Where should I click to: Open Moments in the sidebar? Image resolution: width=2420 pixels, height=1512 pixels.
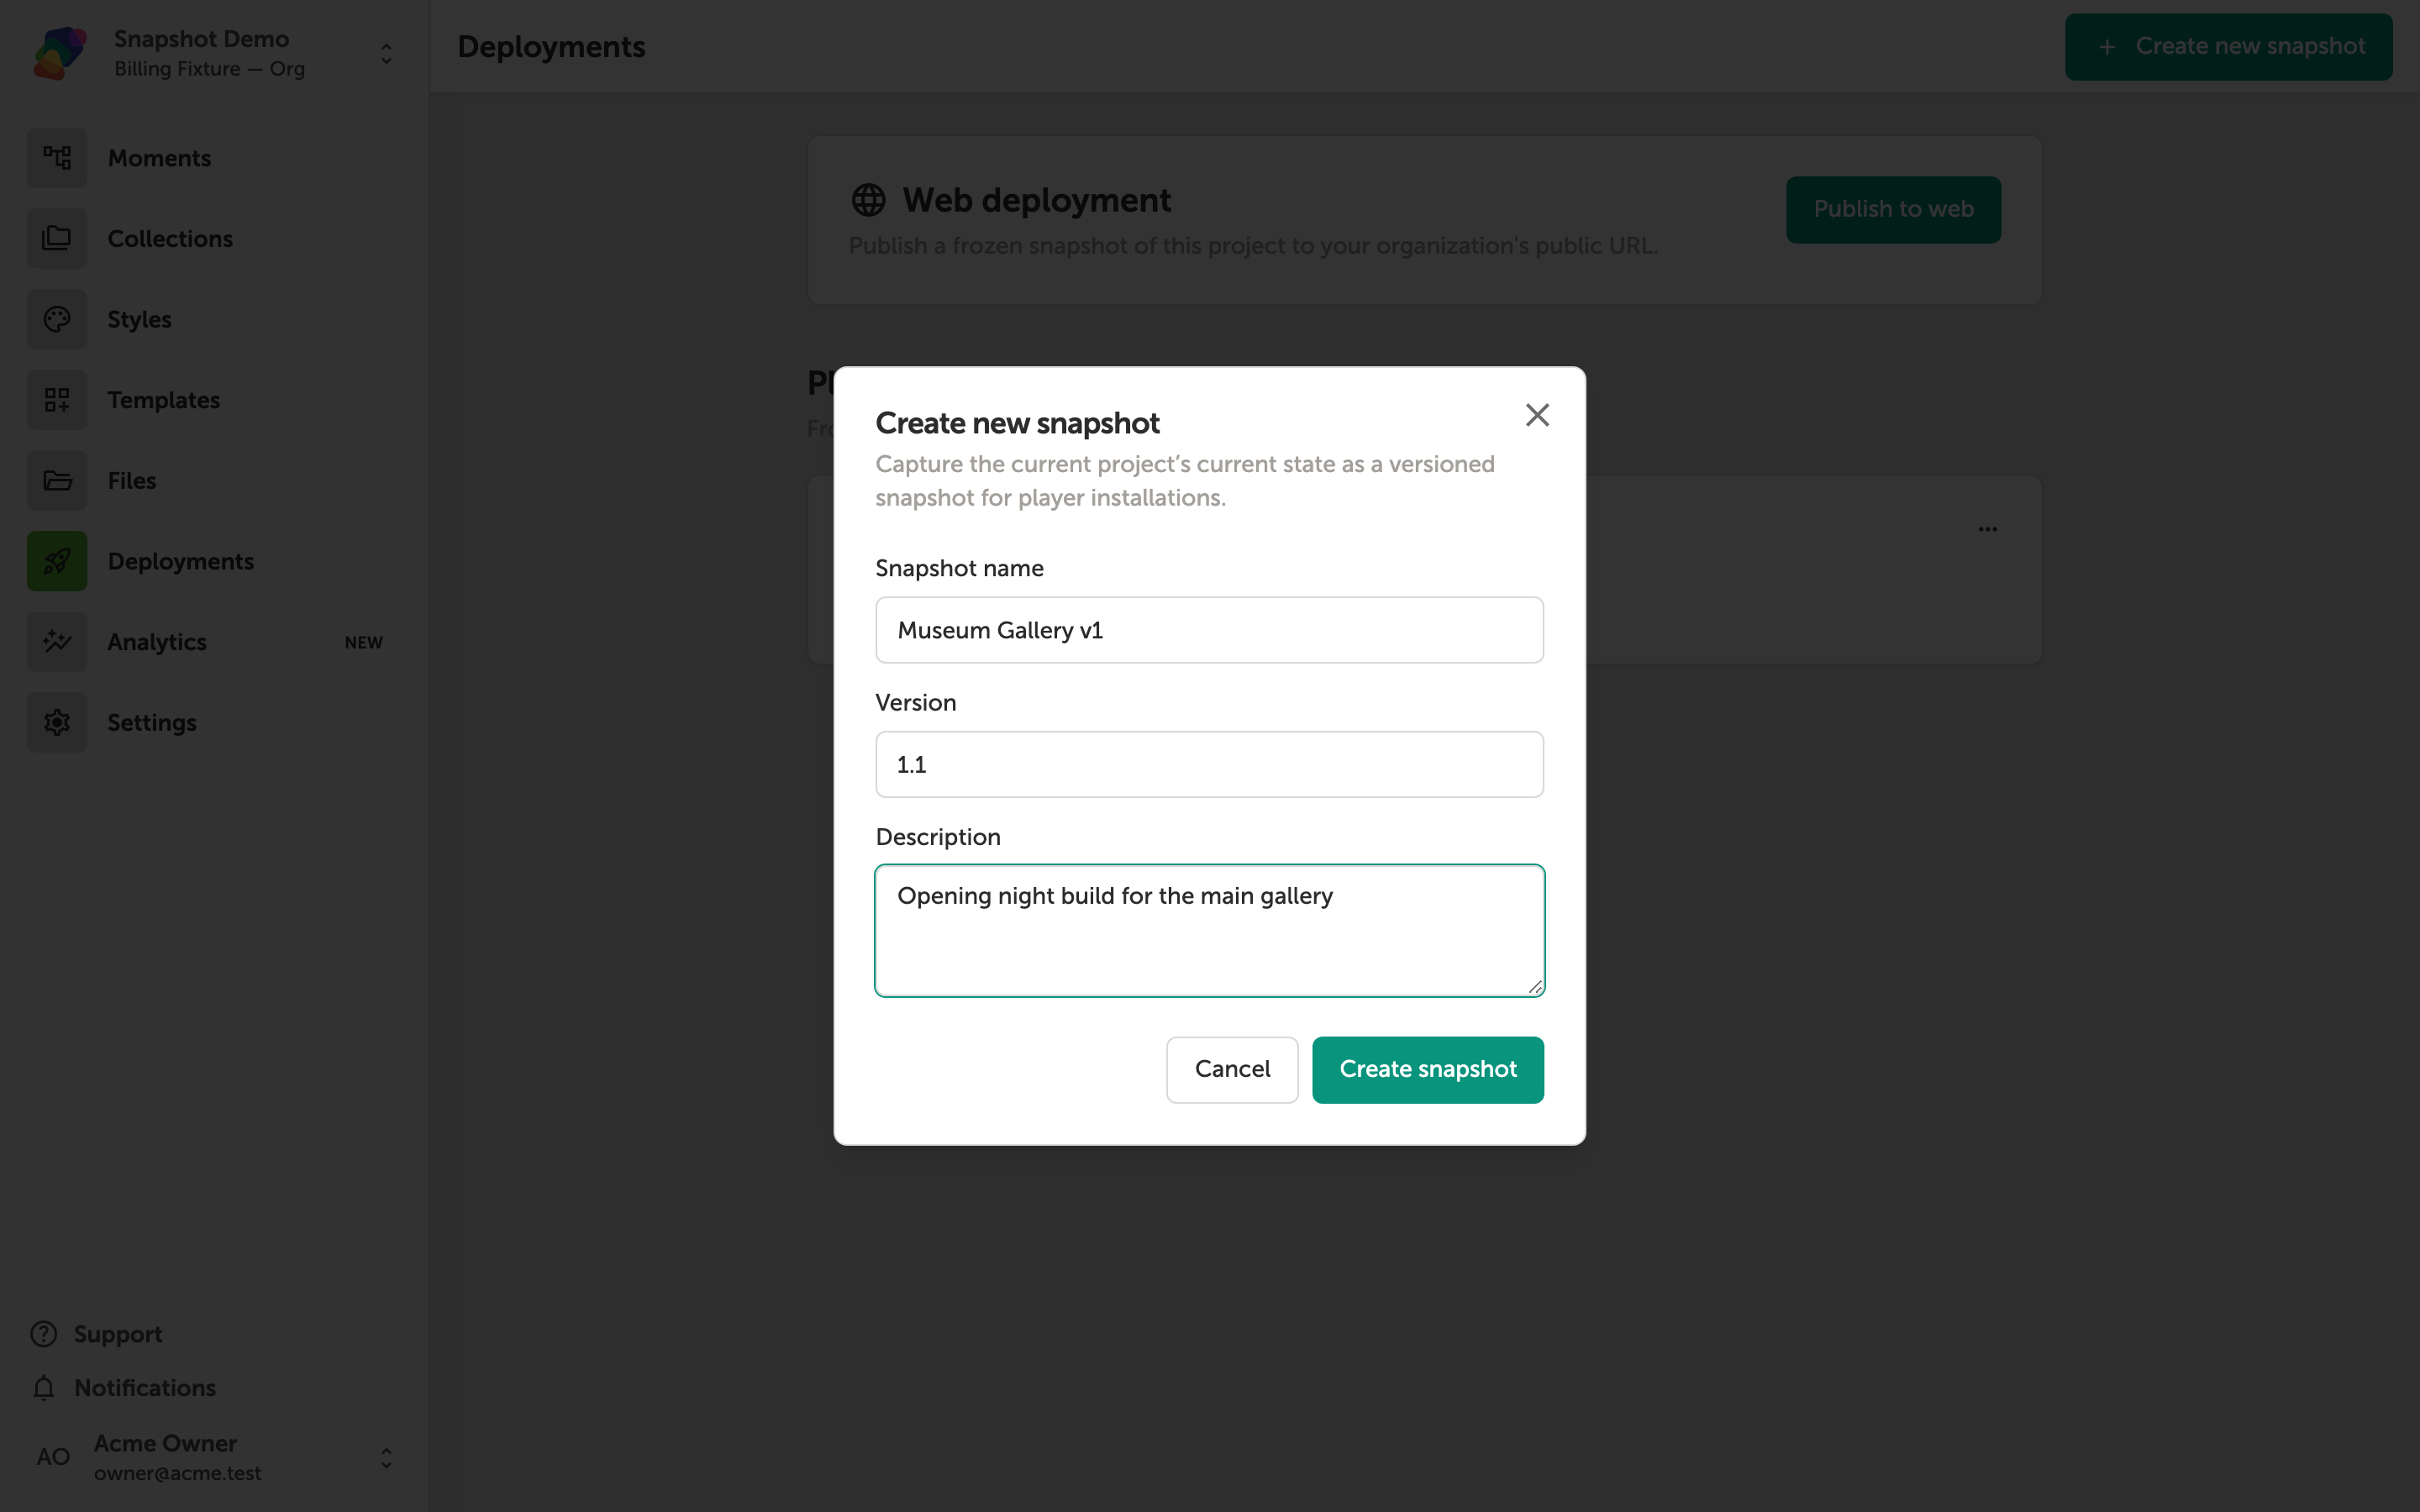click(x=214, y=158)
